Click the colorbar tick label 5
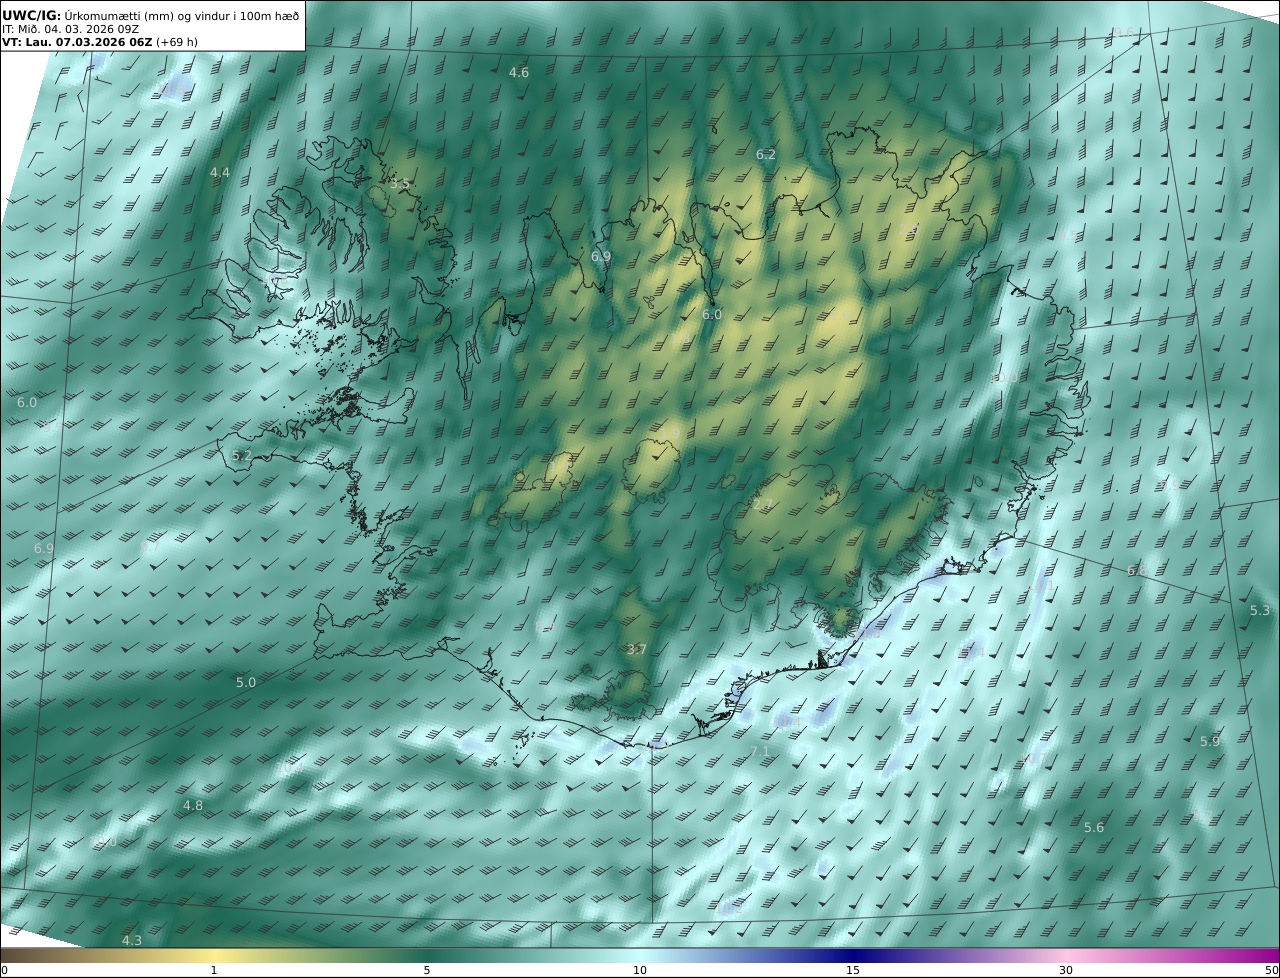The height and width of the screenshot is (978, 1280). coord(427,970)
